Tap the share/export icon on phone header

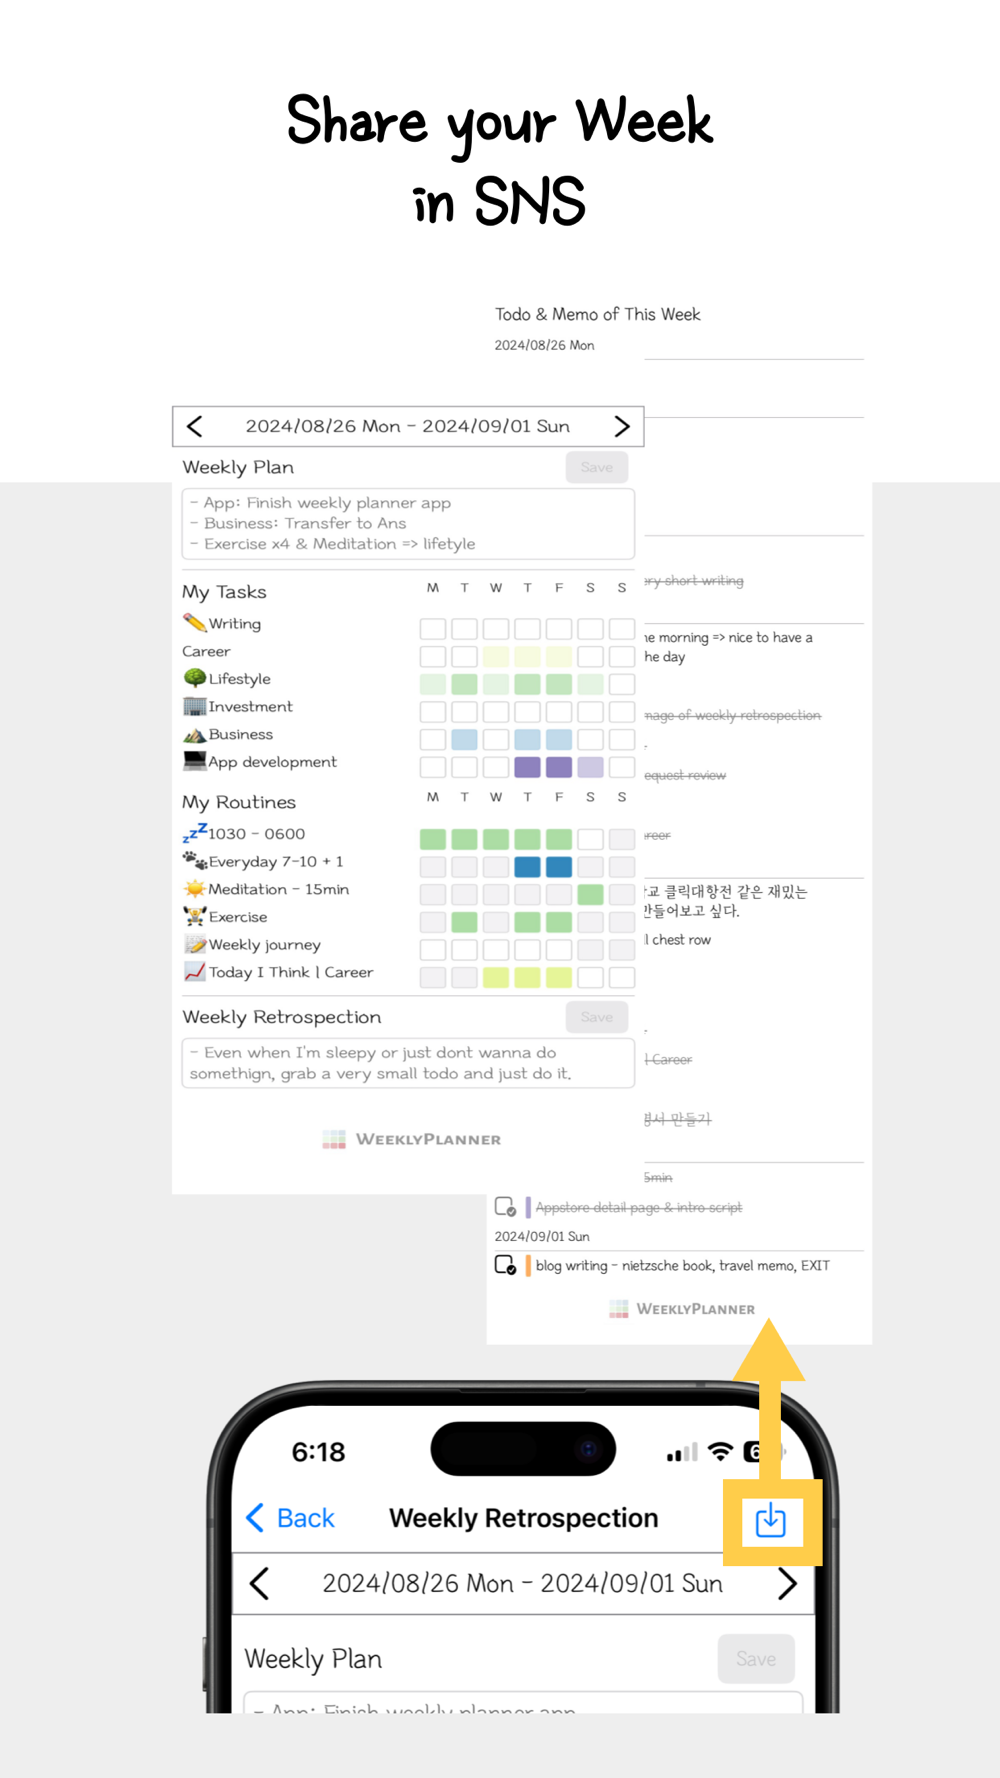[x=770, y=1521]
